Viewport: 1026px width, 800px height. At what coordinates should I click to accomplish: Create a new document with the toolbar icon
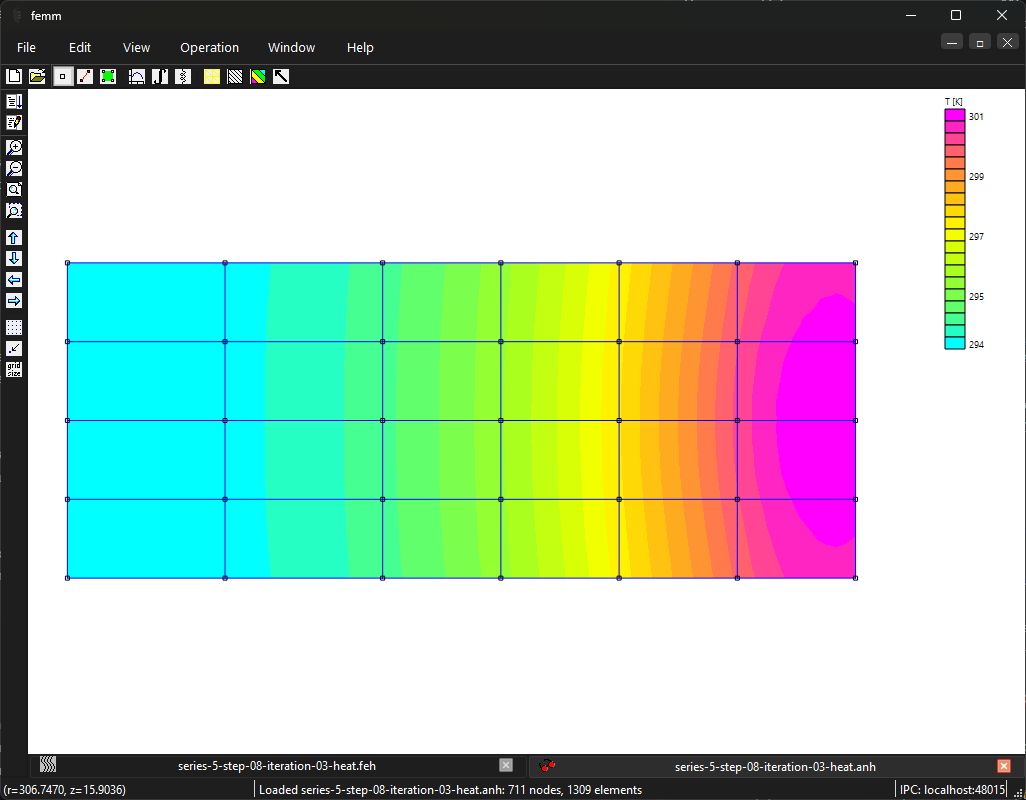coord(14,77)
